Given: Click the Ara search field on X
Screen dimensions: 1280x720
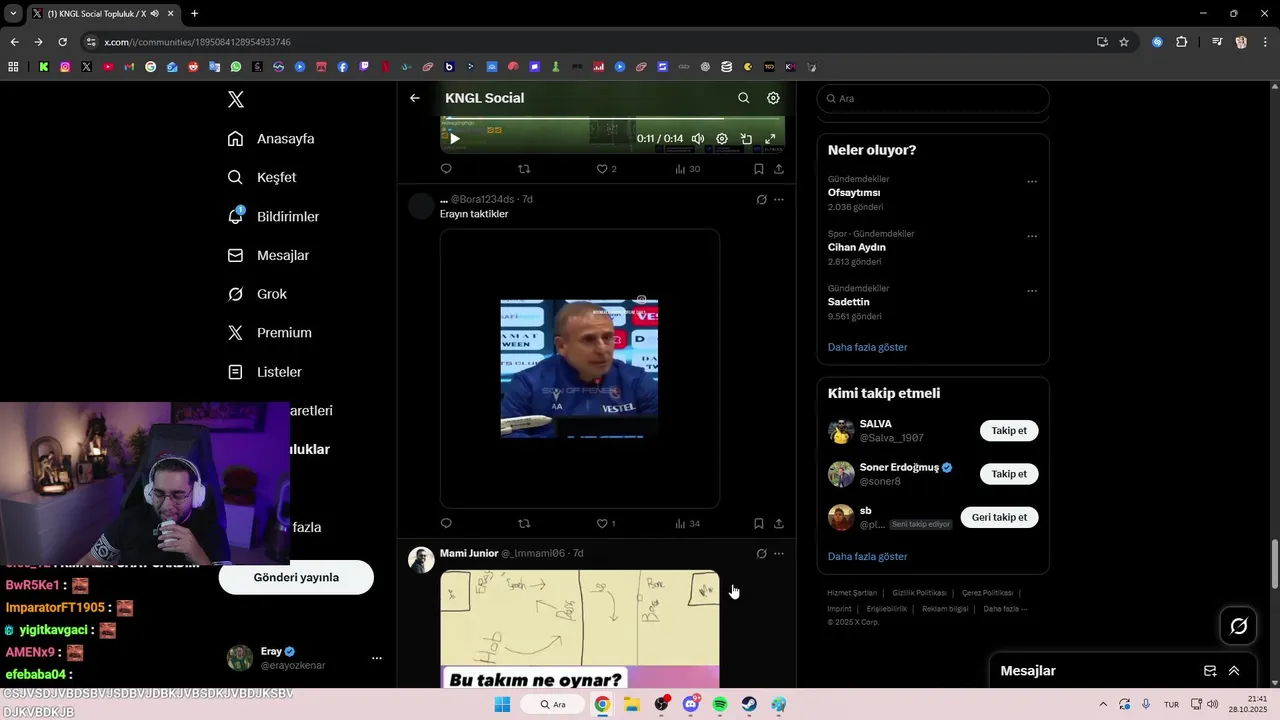Looking at the screenshot, I should tap(933, 98).
